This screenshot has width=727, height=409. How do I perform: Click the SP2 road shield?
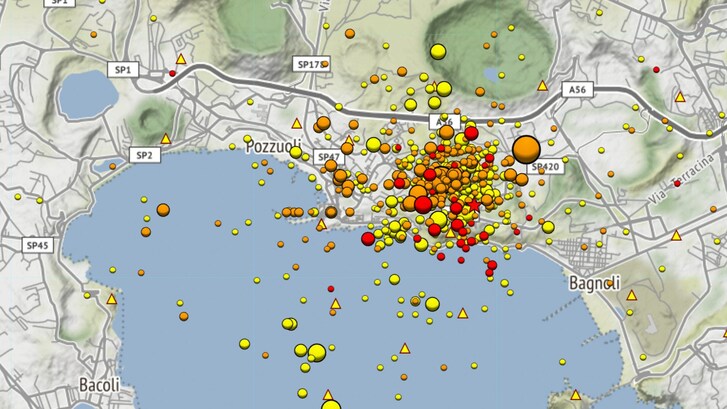[145, 155]
